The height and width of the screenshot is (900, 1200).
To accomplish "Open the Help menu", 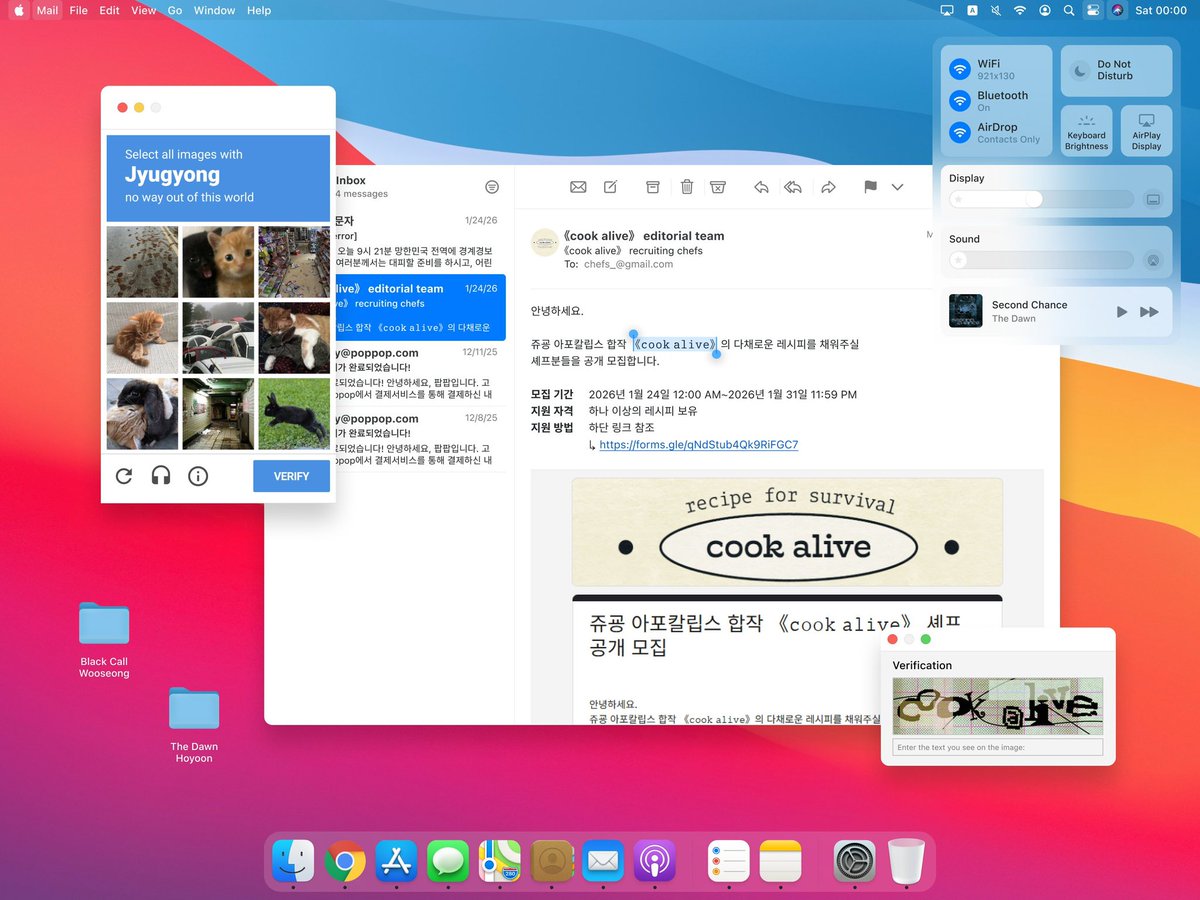I will tap(259, 10).
